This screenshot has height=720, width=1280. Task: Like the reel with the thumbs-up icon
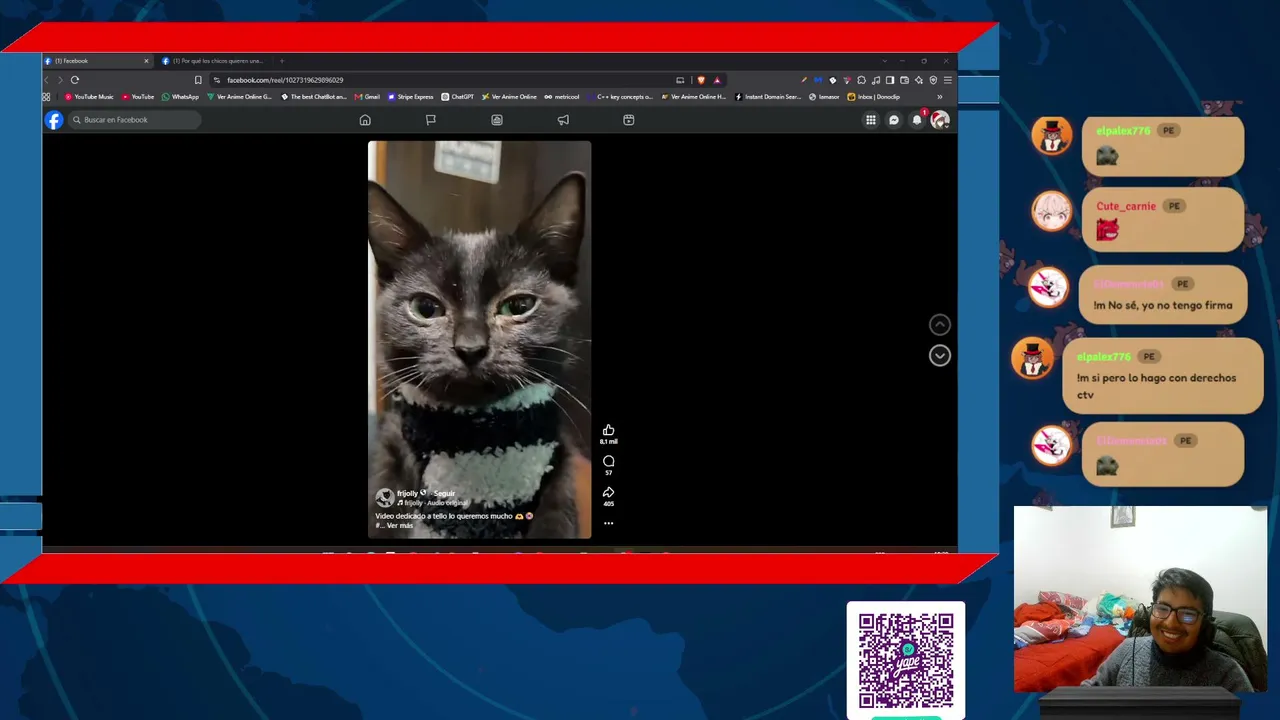pos(608,430)
